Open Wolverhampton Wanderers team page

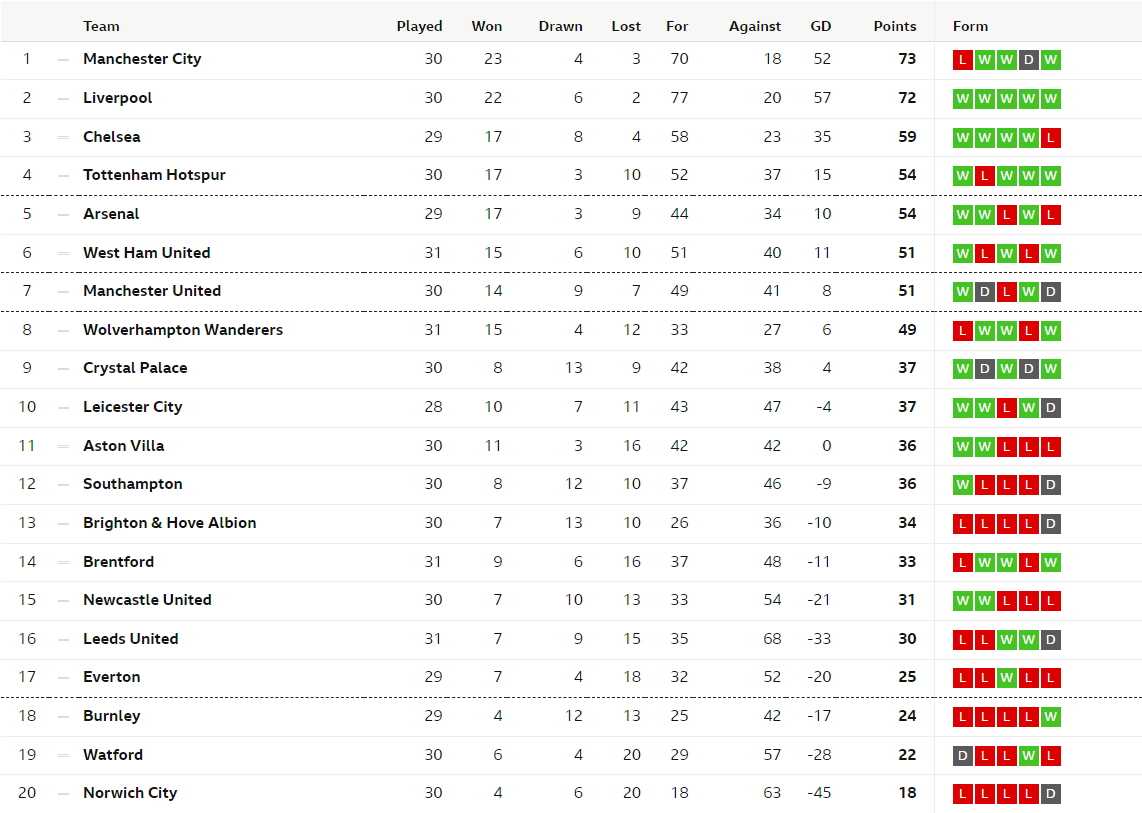[x=183, y=330]
